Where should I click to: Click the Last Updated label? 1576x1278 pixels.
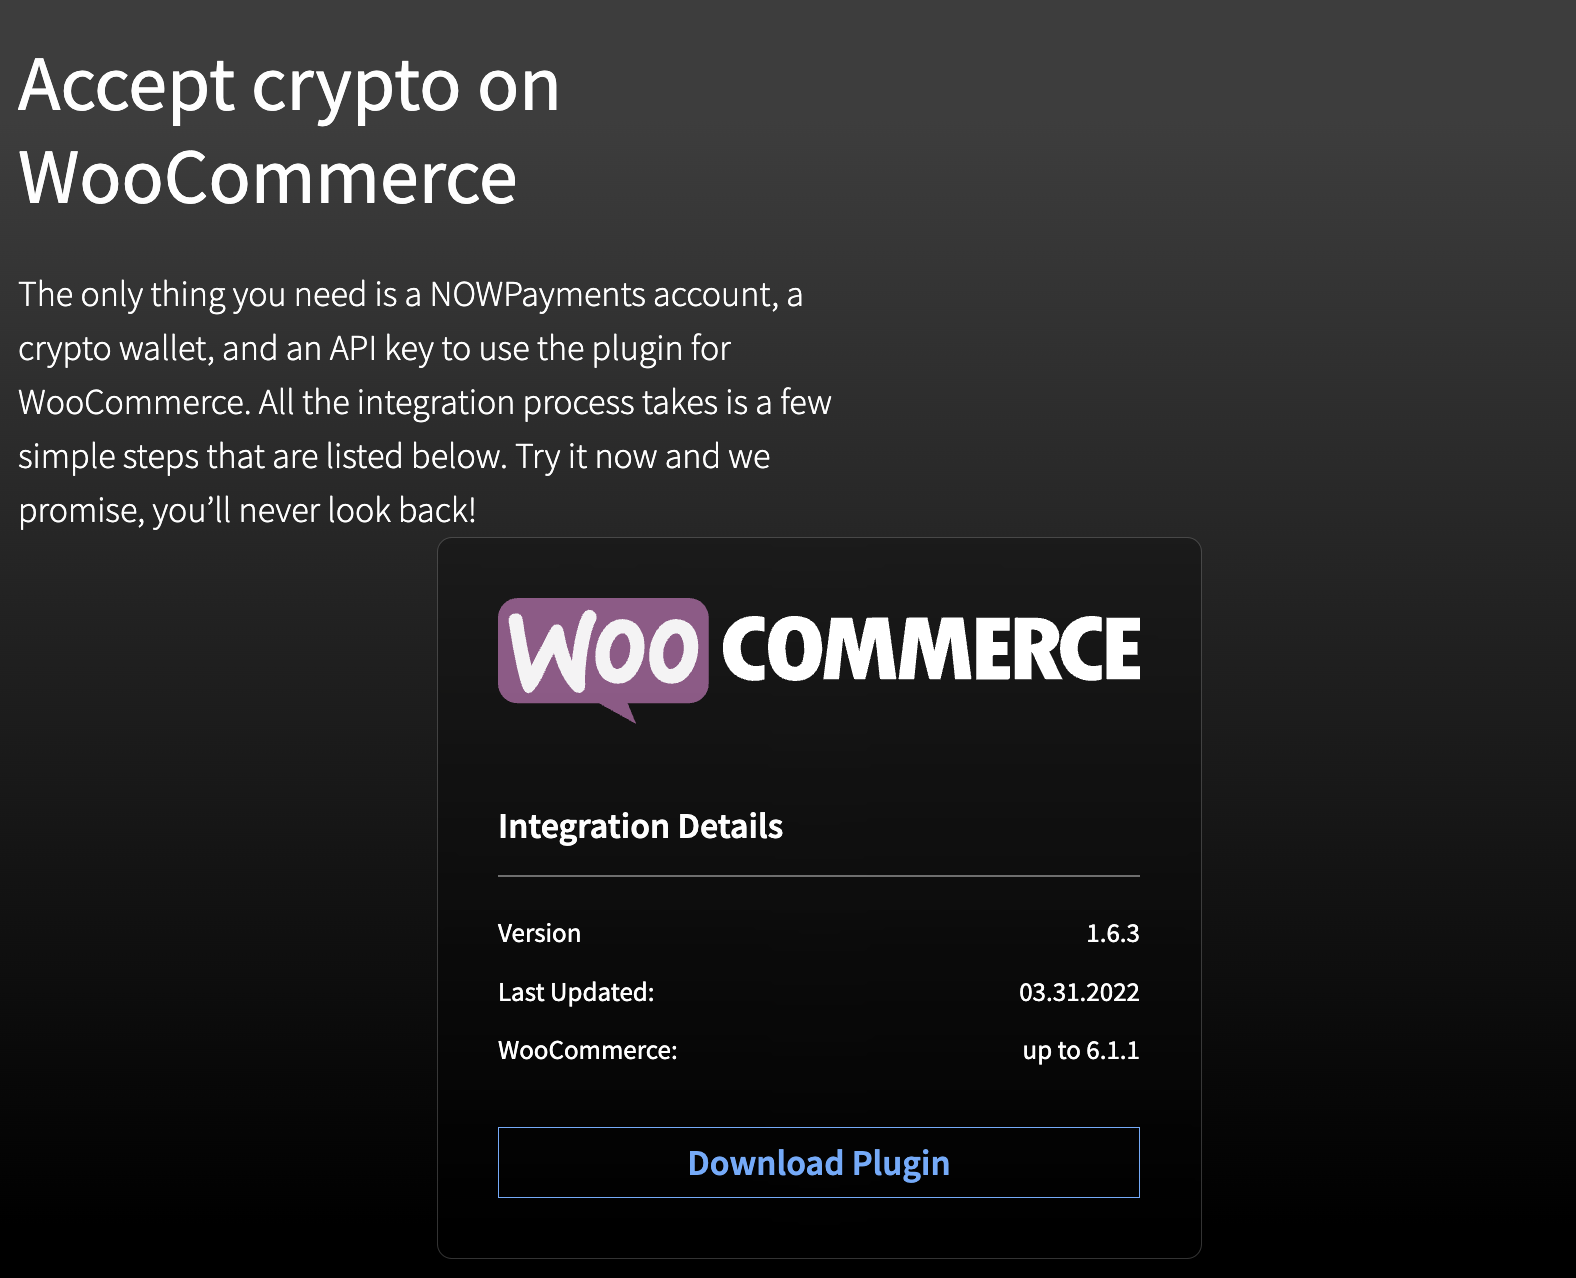[576, 992]
